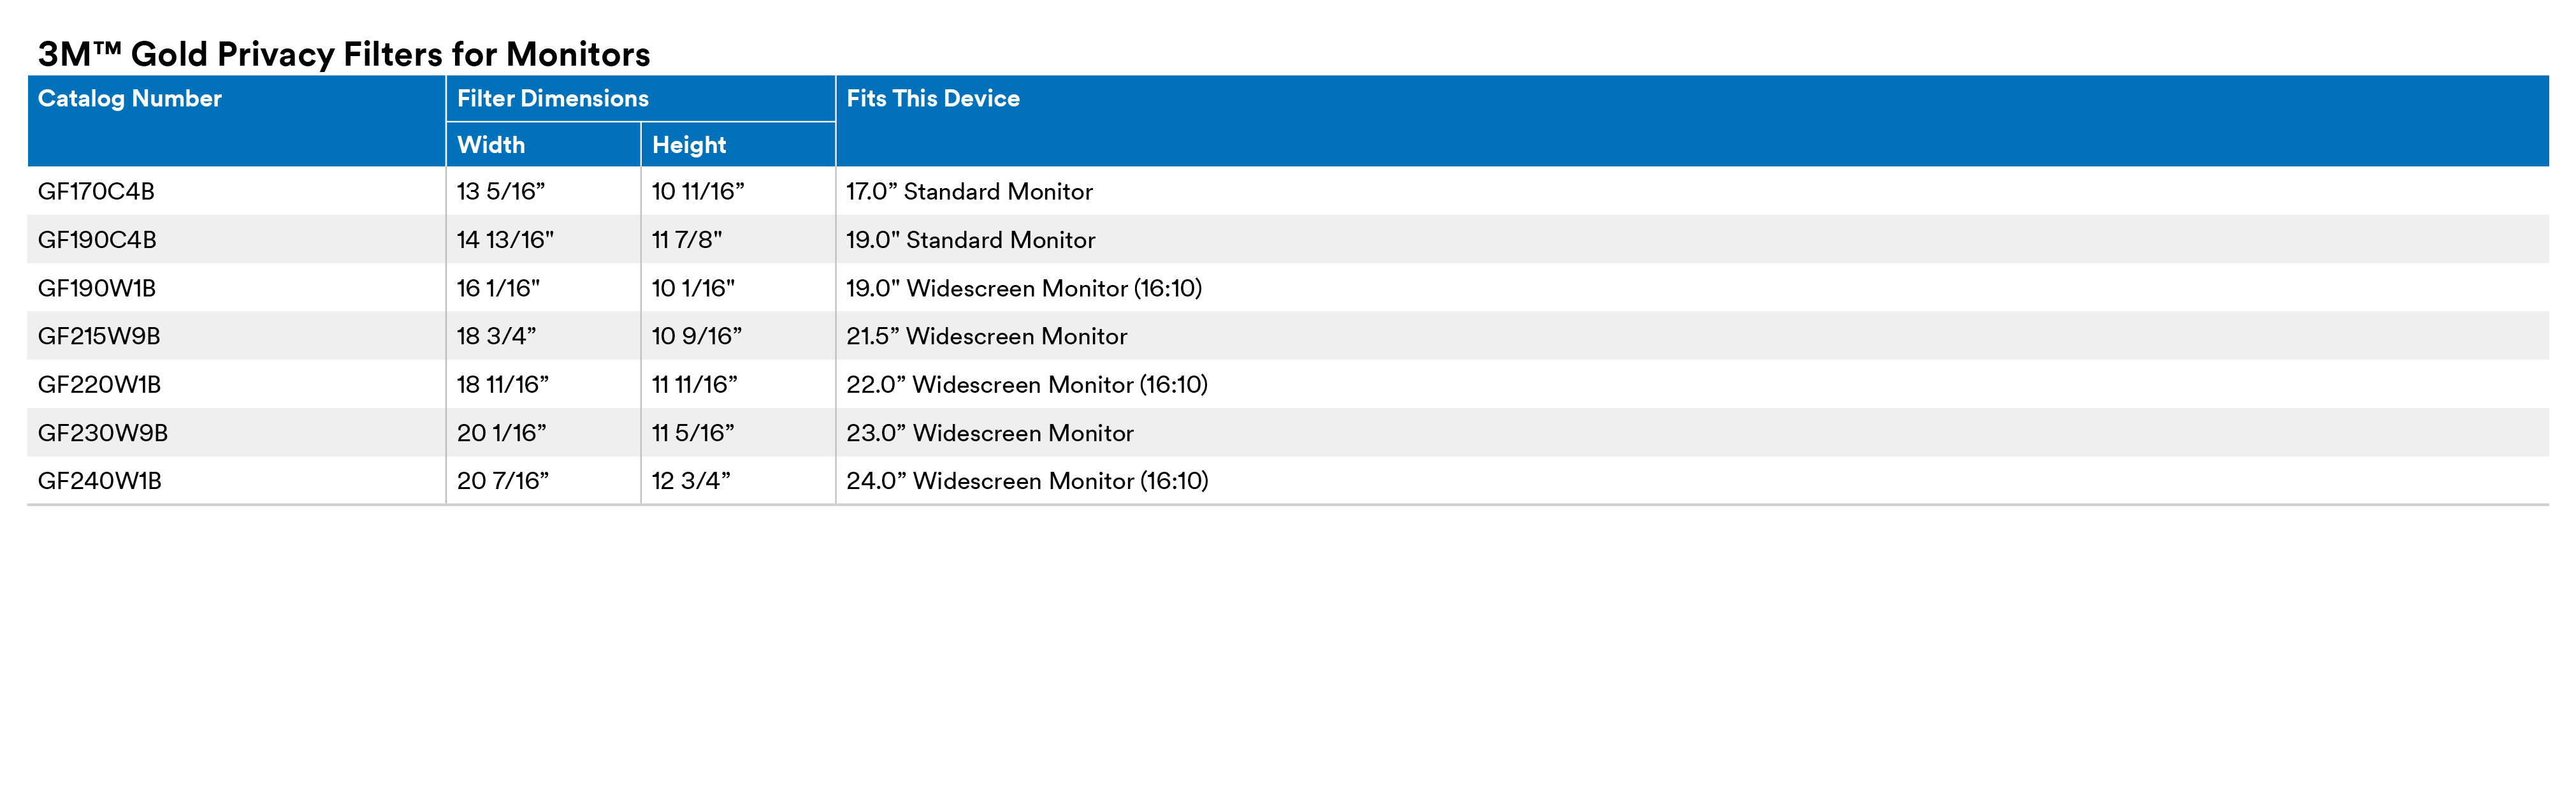Click catalog number GF170C4B

click(x=96, y=192)
